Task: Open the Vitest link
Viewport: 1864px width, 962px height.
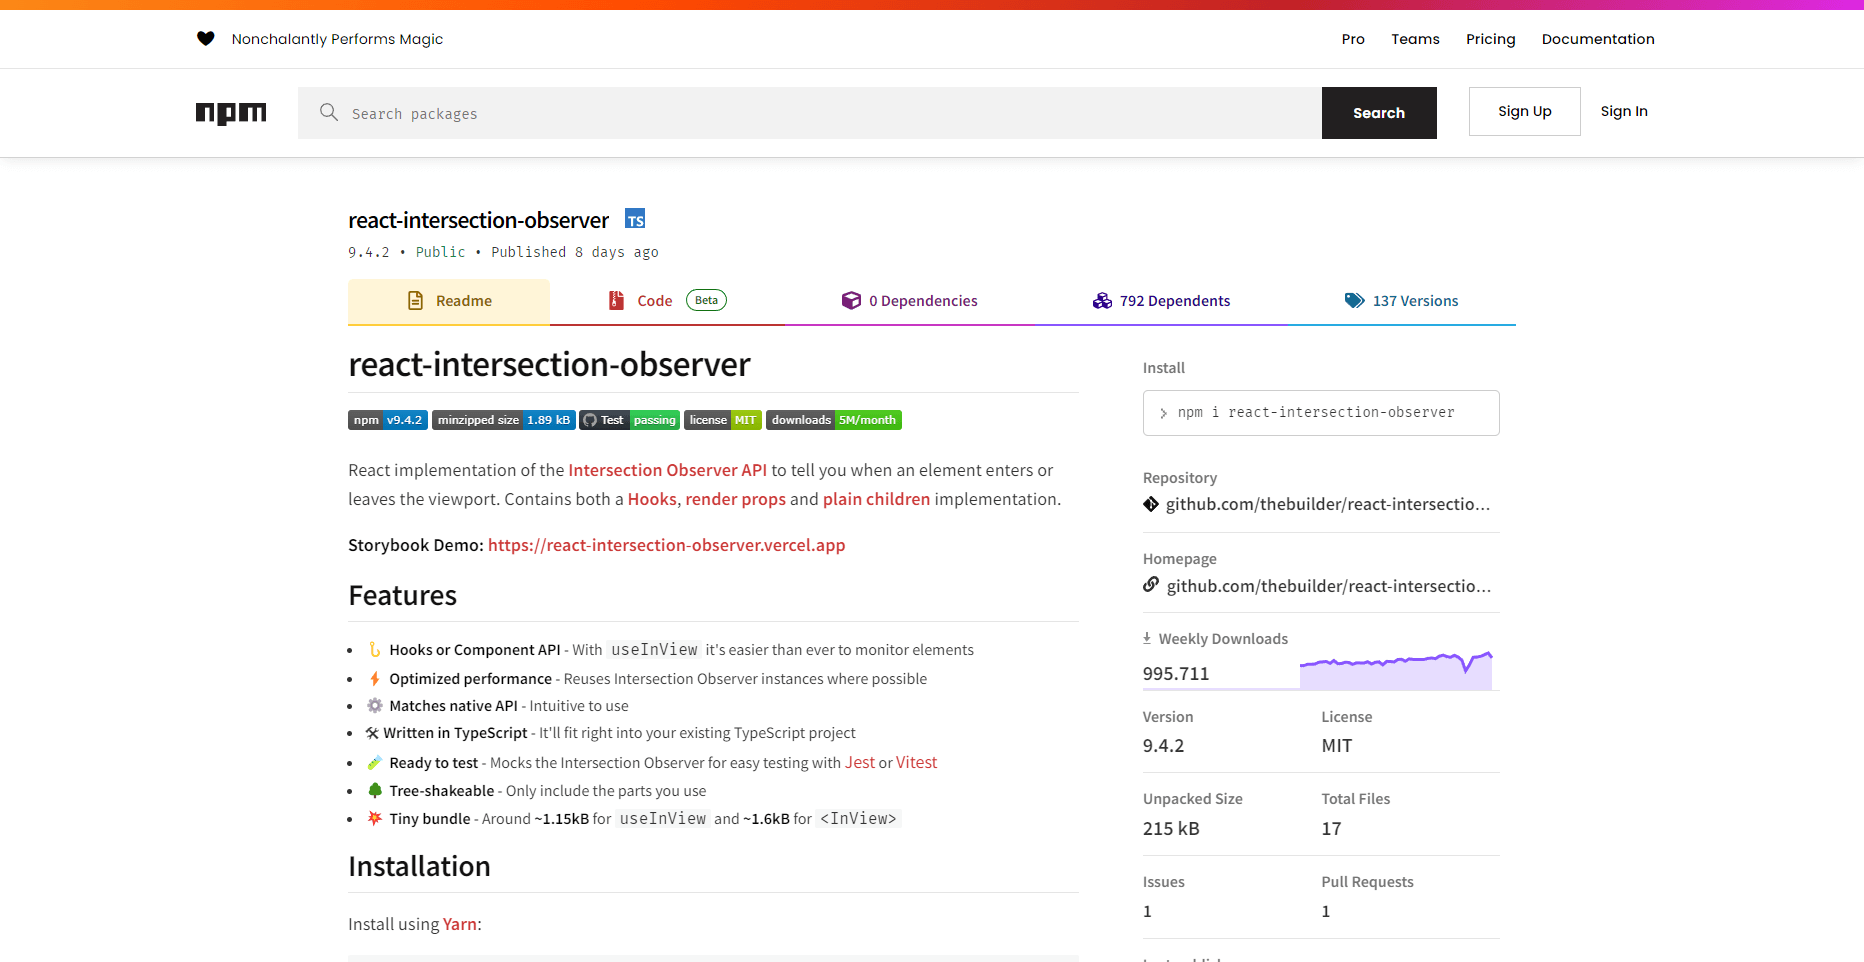Action: point(916,762)
